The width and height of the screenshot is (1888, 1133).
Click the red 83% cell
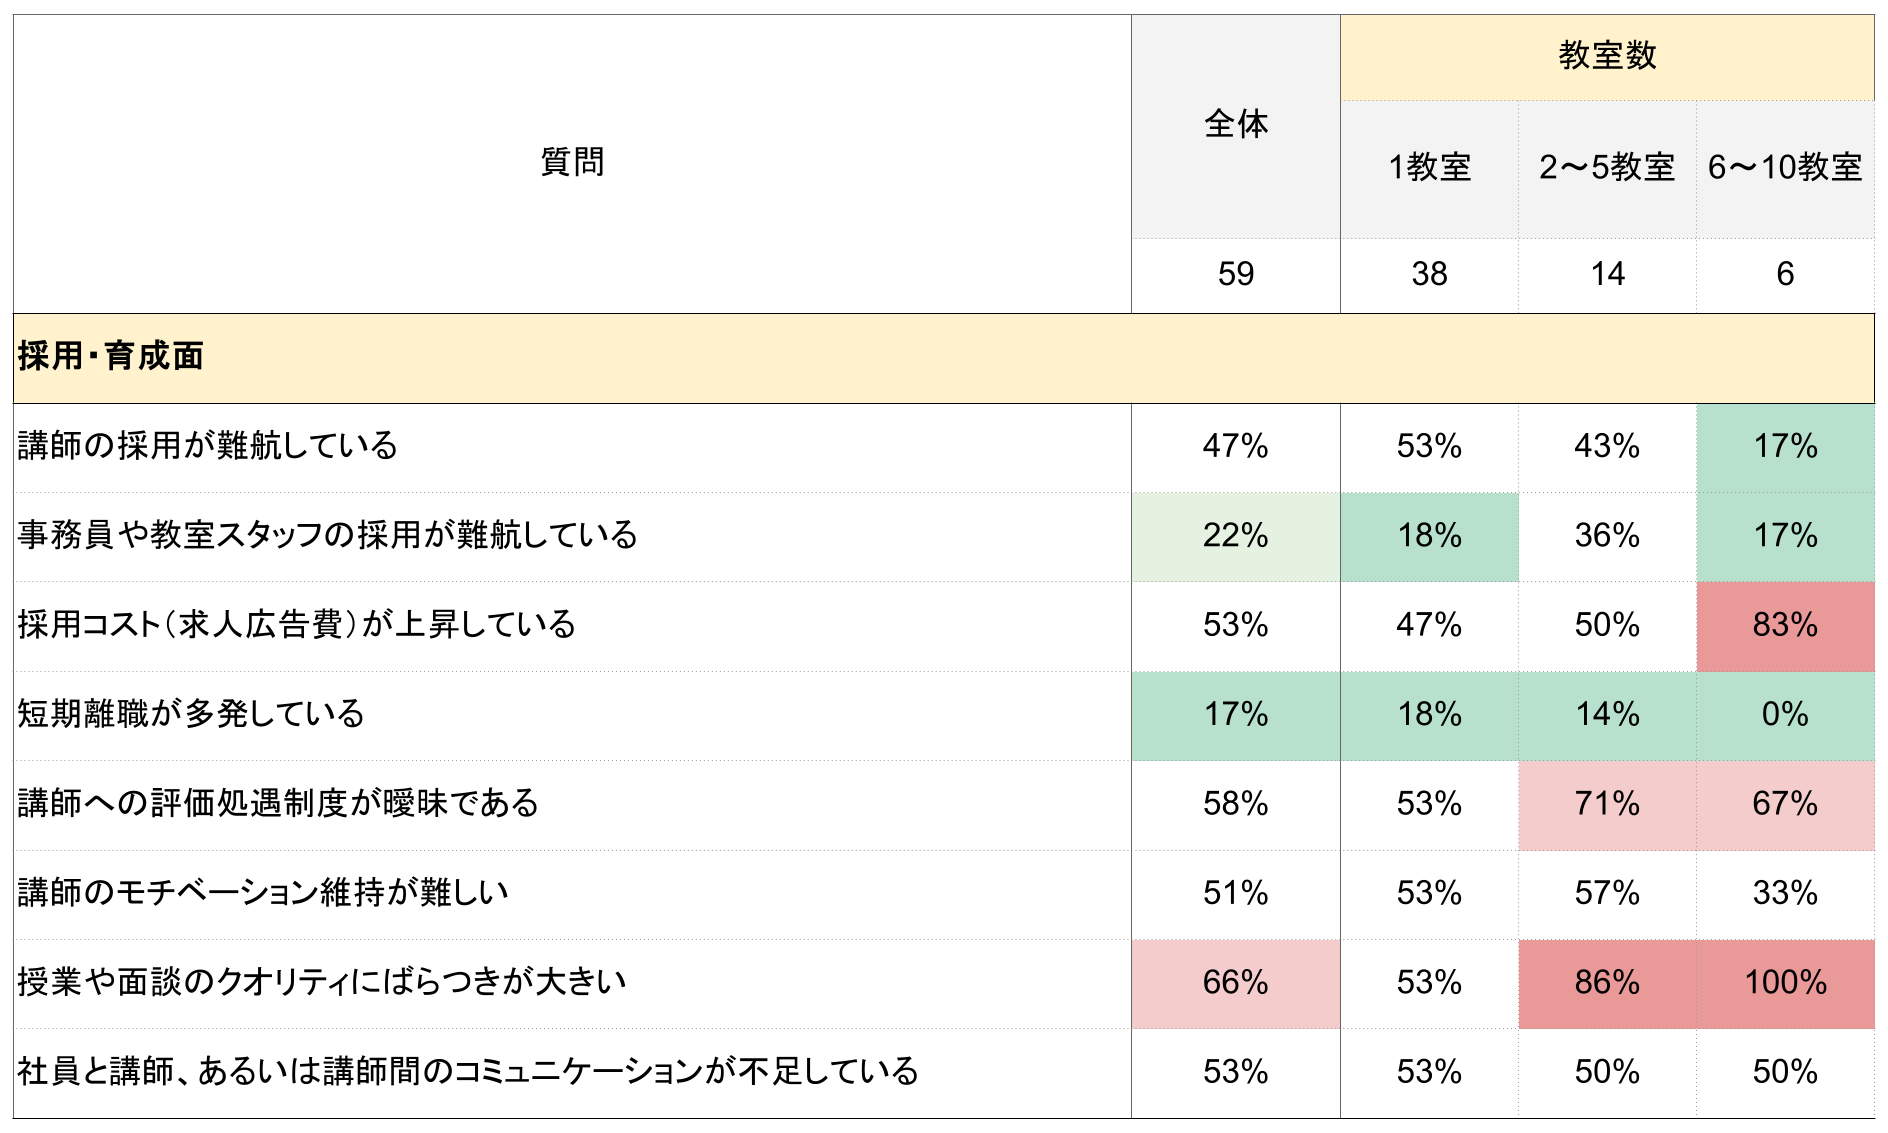point(1784,625)
